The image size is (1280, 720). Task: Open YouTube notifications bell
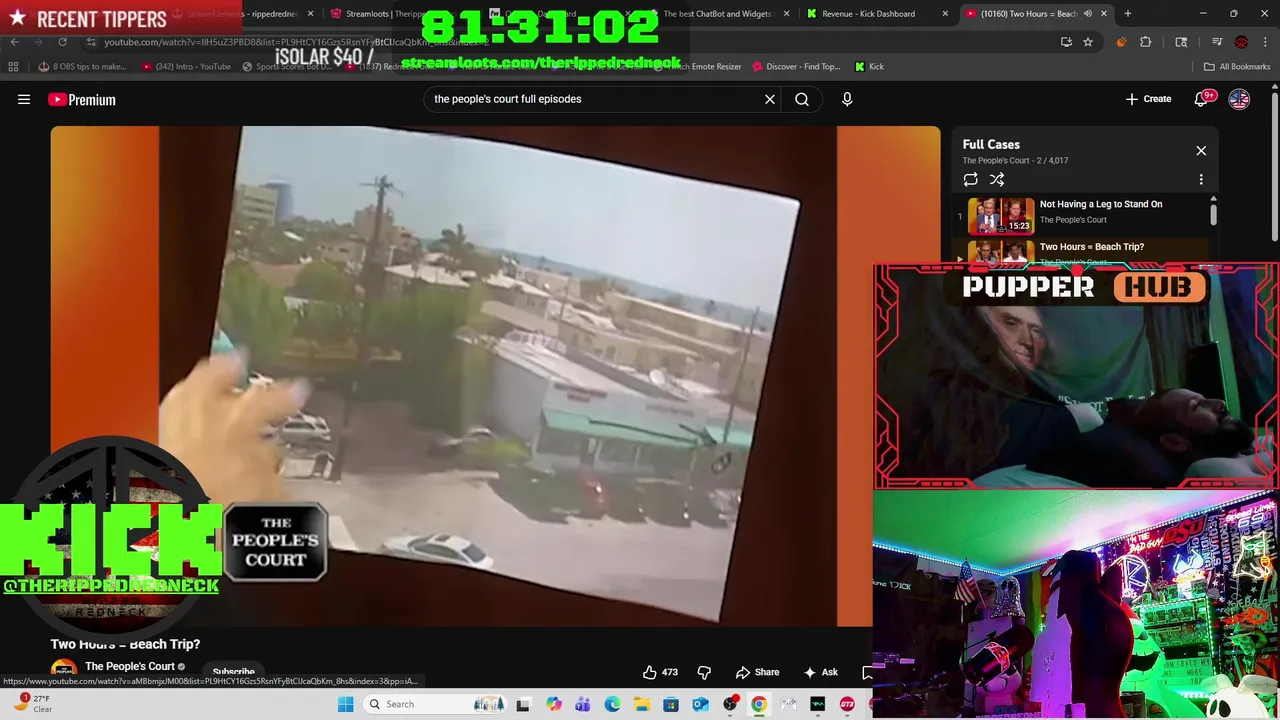[x=1202, y=99]
